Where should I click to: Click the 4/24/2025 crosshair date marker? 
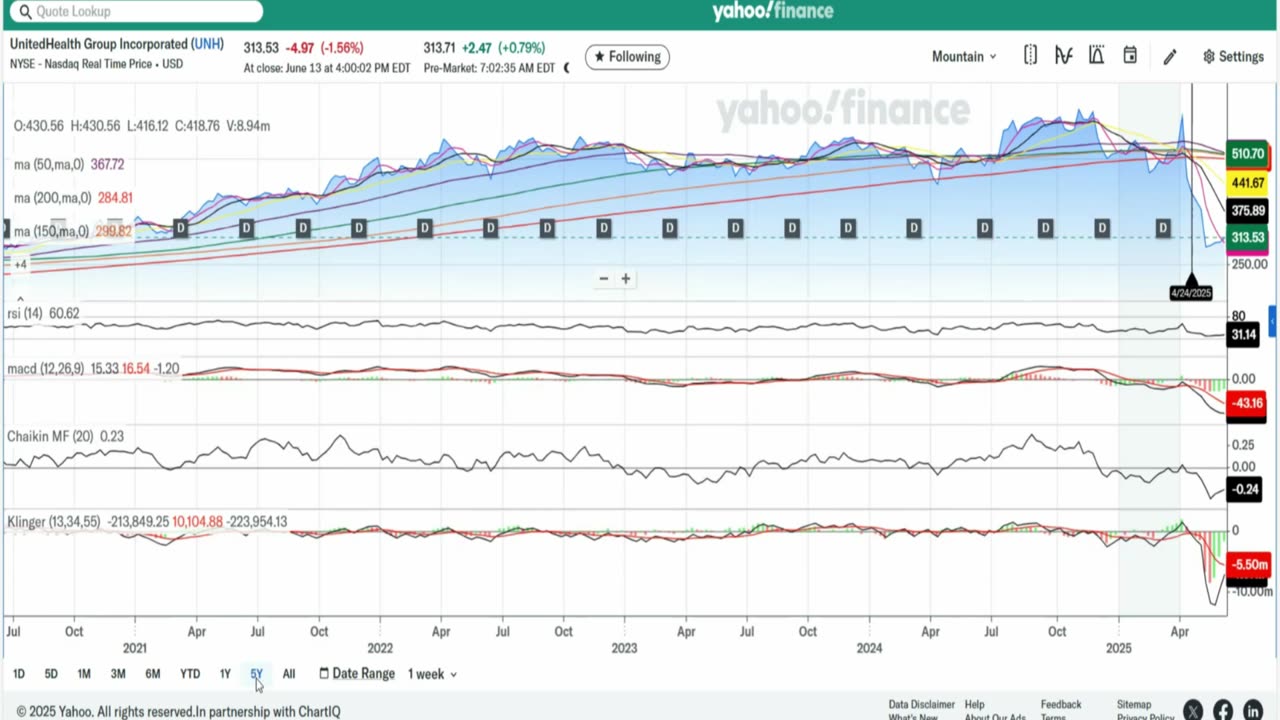1191,293
